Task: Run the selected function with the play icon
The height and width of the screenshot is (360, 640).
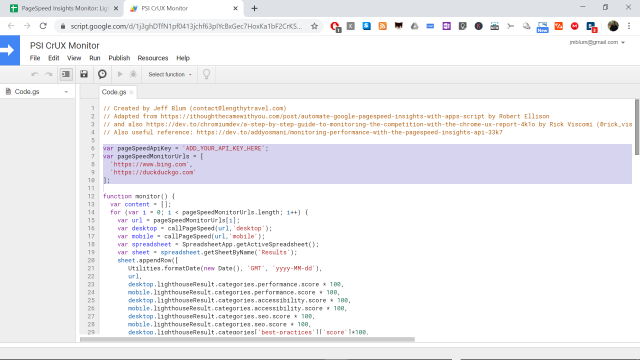Action: click(x=120, y=74)
